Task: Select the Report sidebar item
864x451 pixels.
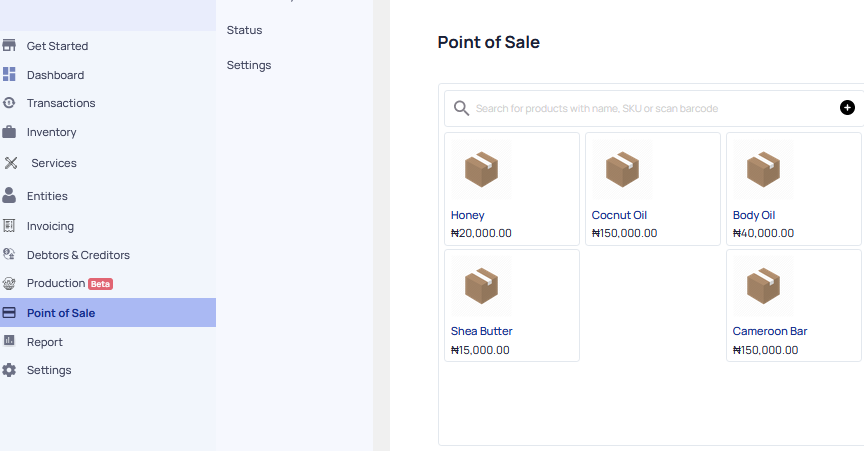Action: tap(45, 342)
